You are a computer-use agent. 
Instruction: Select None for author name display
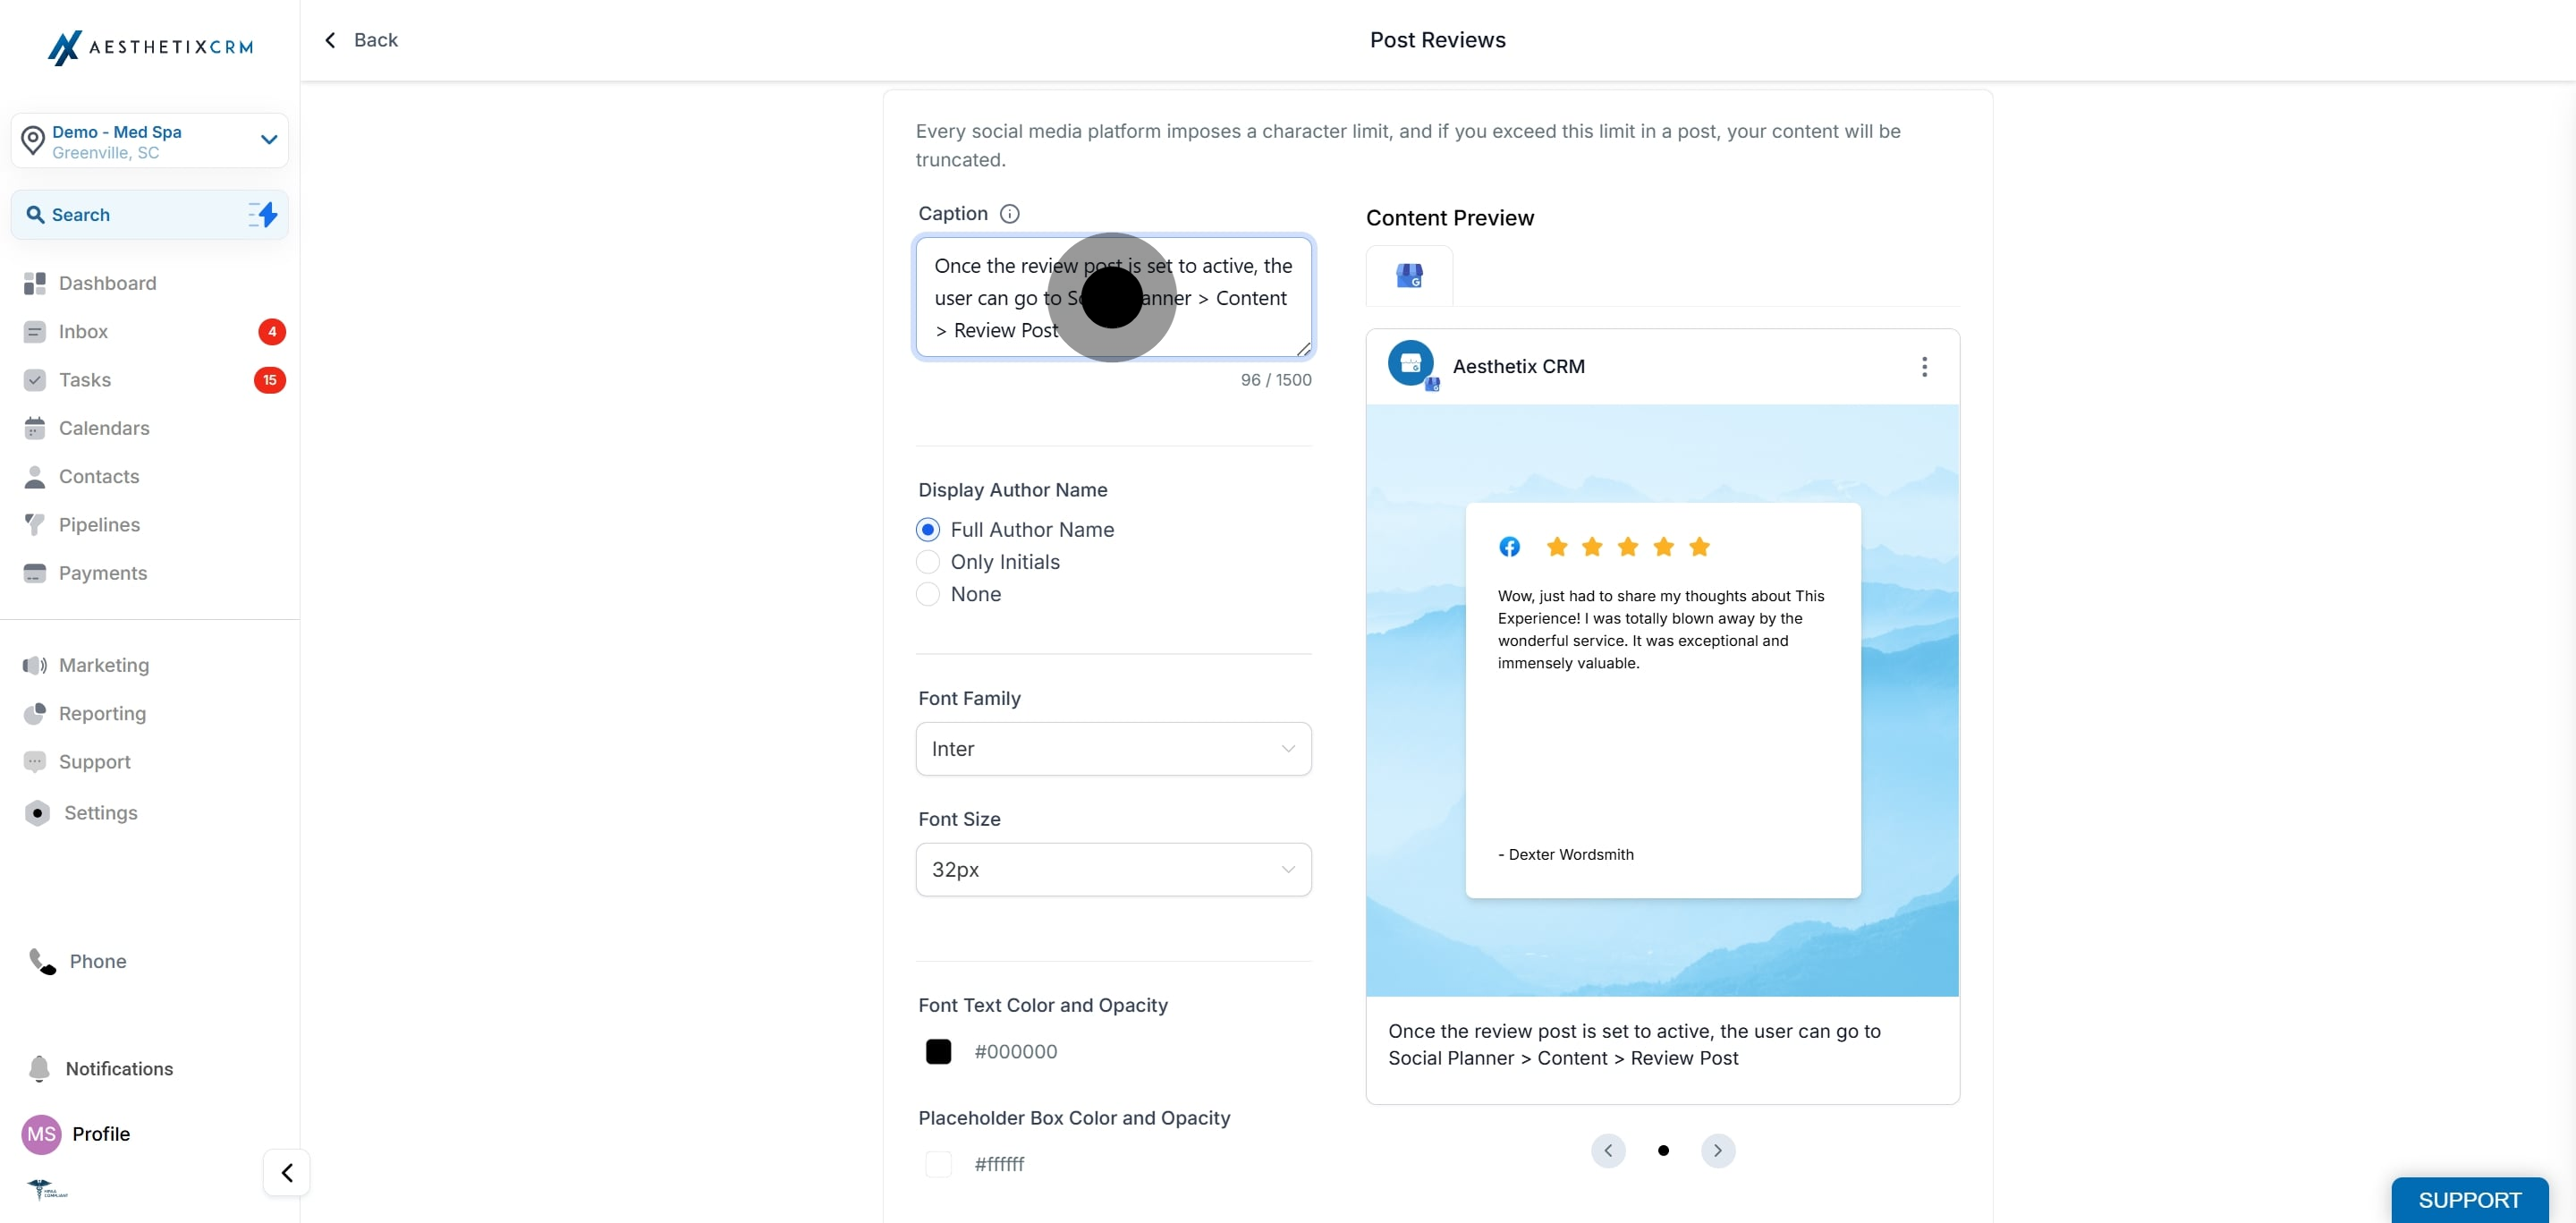point(928,594)
